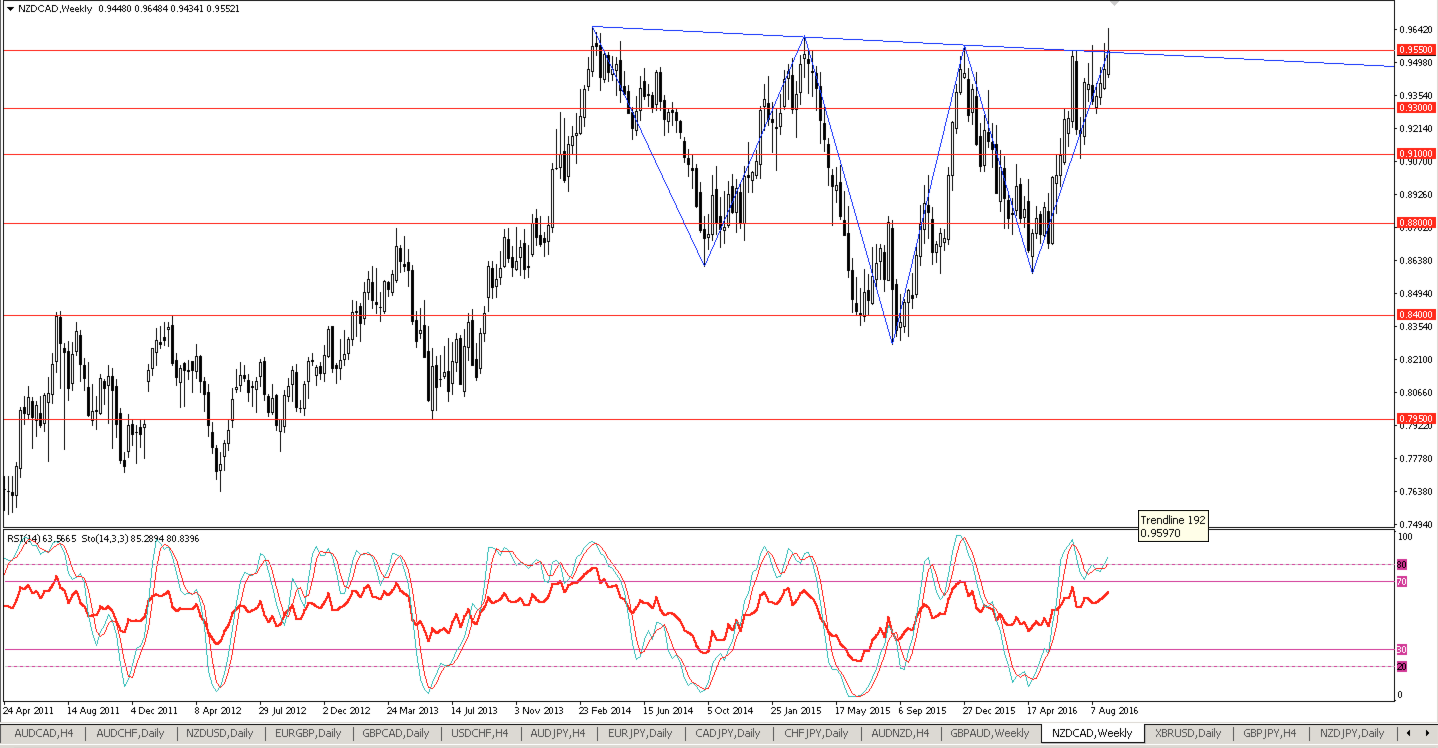Switch to the AUDCHF,Daily chart tab
1438x748 pixels.
(131, 733)
